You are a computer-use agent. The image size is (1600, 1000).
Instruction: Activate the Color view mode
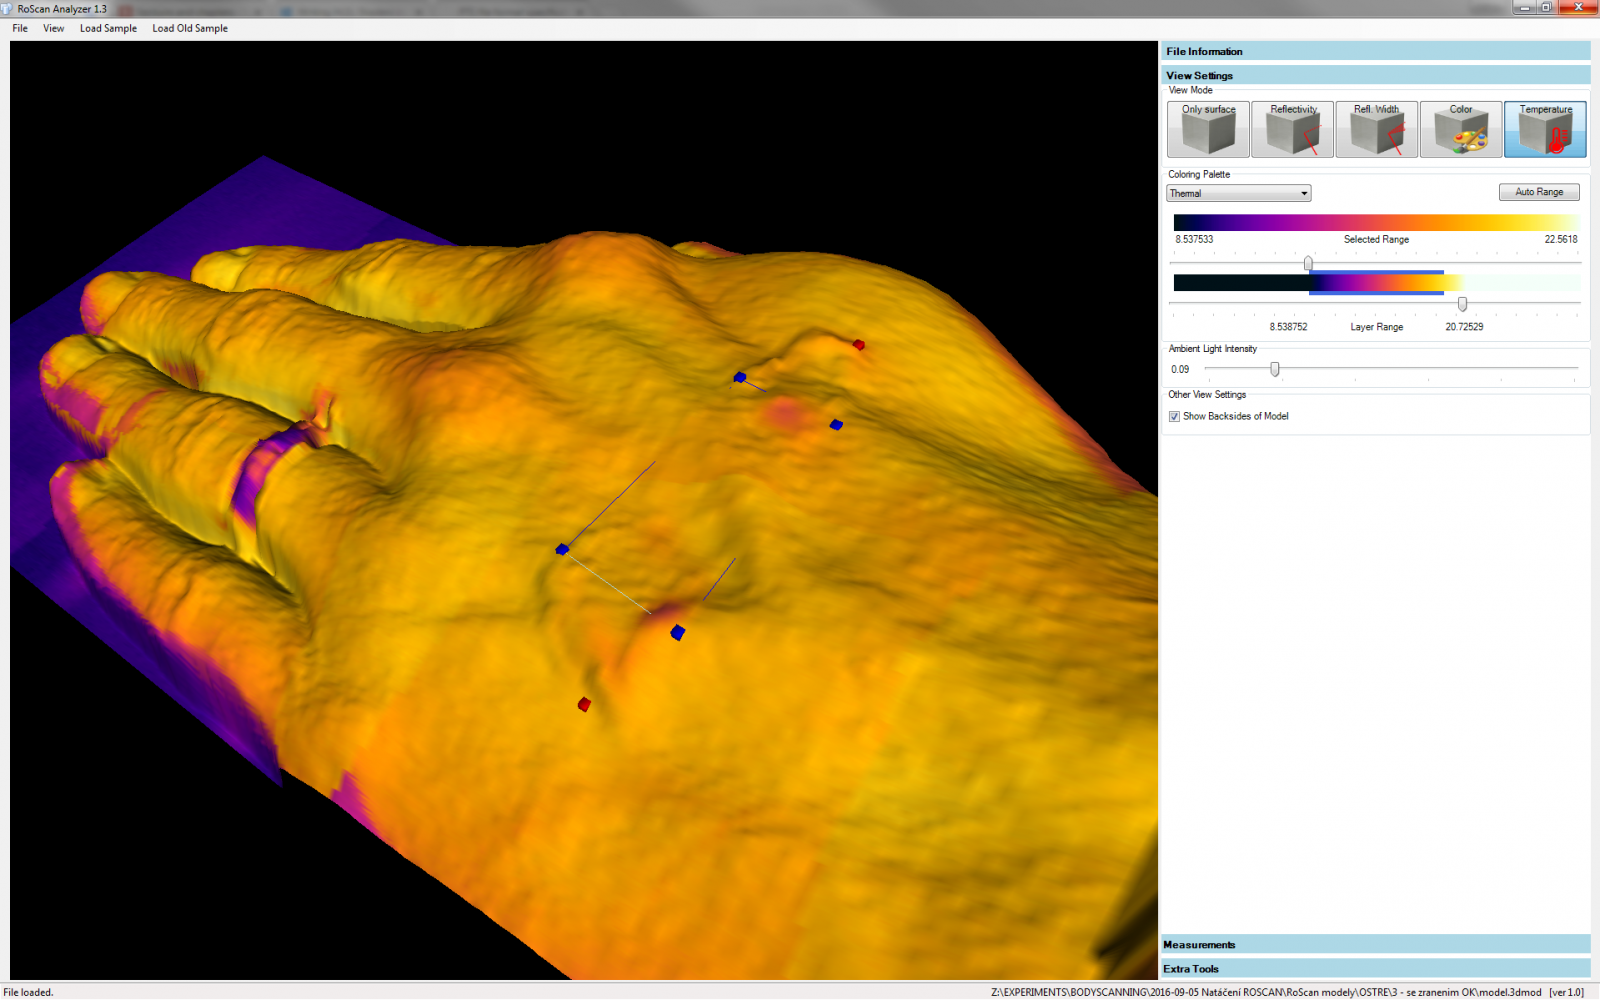click(x=1460, y=129)
